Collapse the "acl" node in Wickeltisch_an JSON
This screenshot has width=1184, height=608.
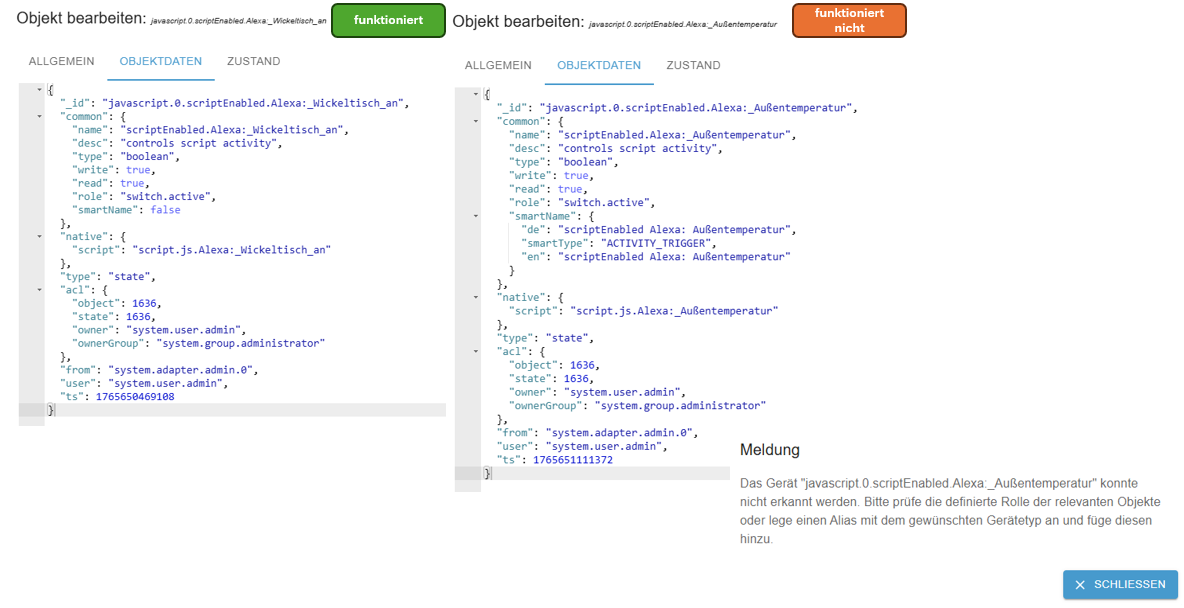pyautogui.click(x=39, y=290)
